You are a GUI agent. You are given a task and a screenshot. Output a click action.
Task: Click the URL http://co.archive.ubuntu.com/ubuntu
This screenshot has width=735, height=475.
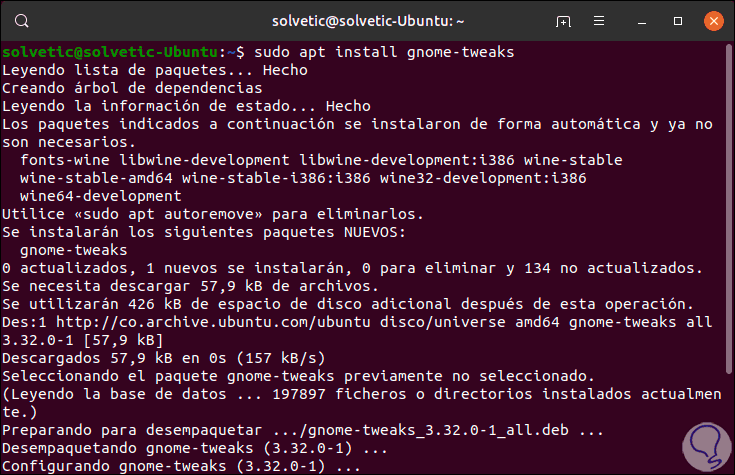213,322
